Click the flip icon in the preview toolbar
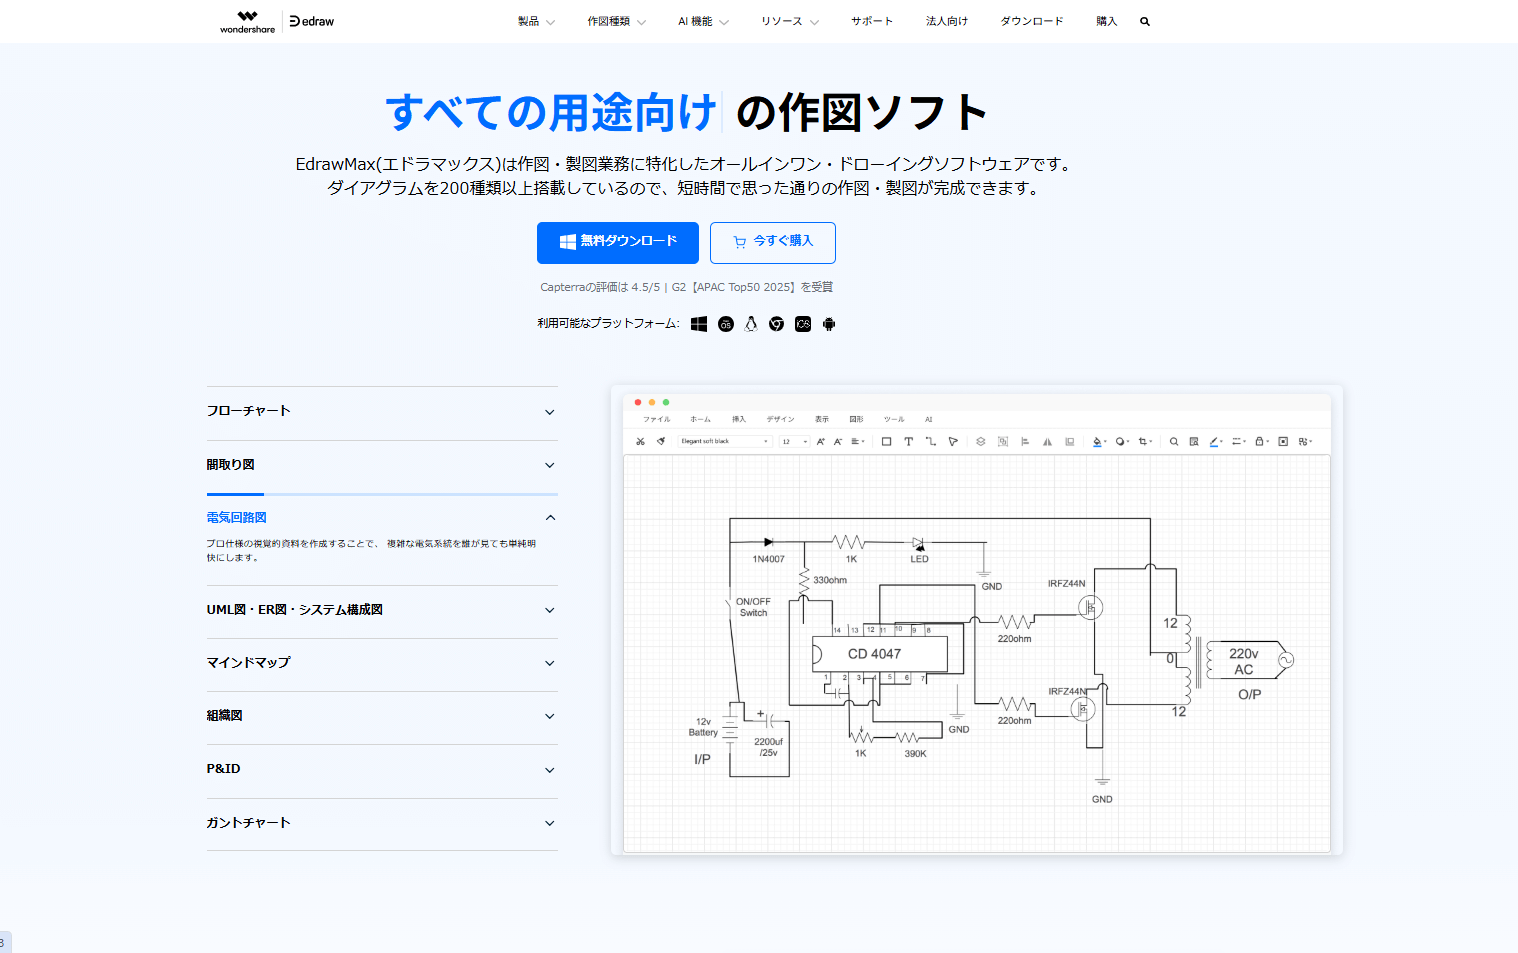Image resolution: width=1518 pixels, height=953 pixels. [1047, 441]
